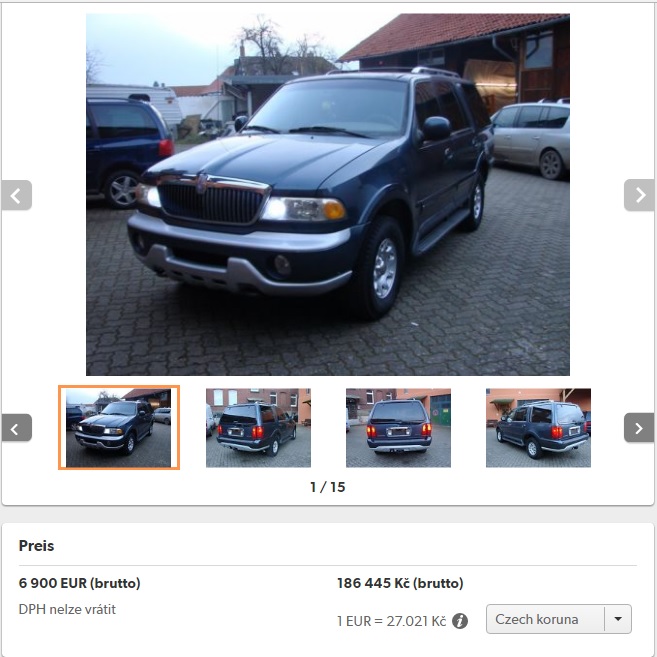Click the 1 EUR = 27.021 Kč rate

click(x=391, y=621)
